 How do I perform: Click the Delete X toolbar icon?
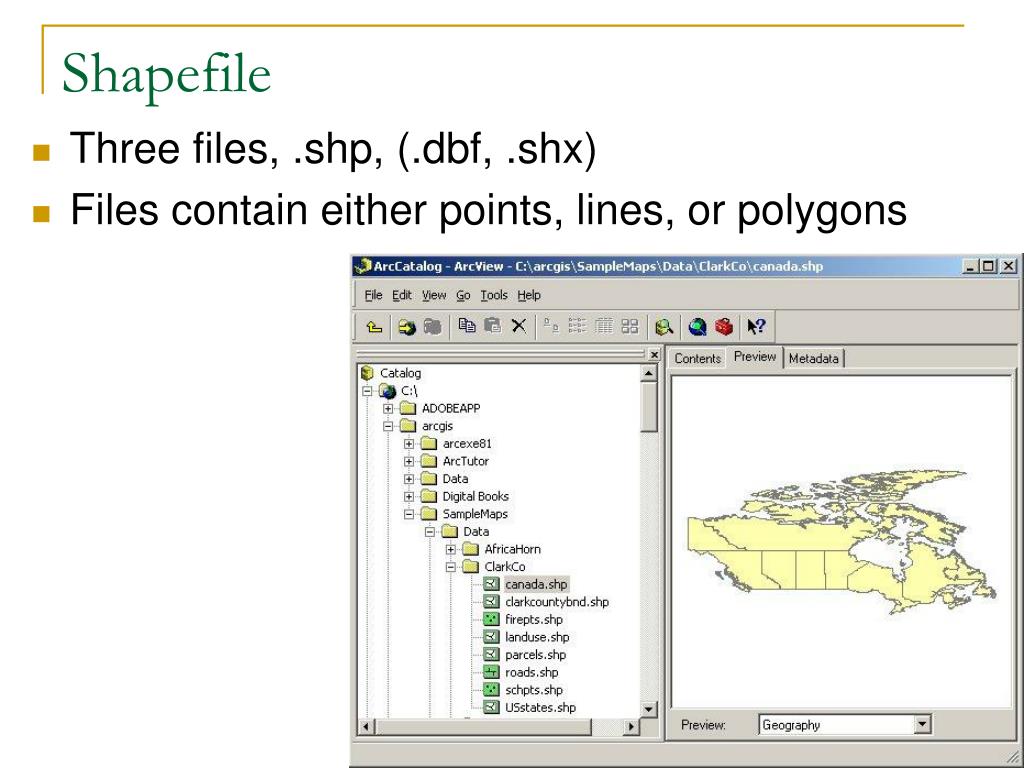519,326
